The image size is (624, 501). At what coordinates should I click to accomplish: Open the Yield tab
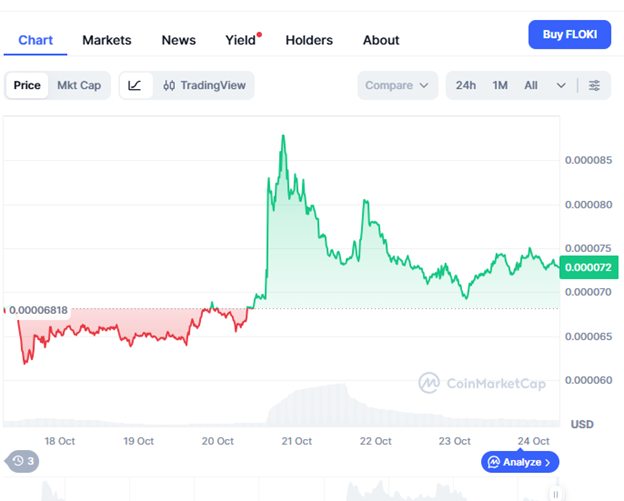240,40
